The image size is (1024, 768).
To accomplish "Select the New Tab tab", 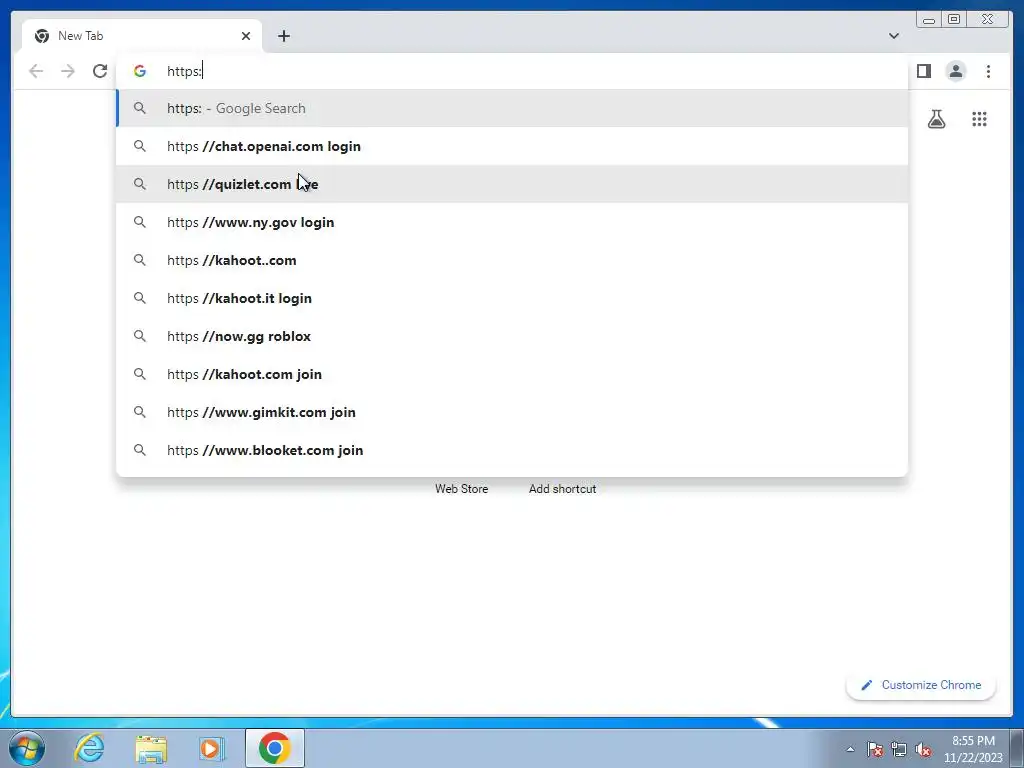I will [x=142, y=36].
